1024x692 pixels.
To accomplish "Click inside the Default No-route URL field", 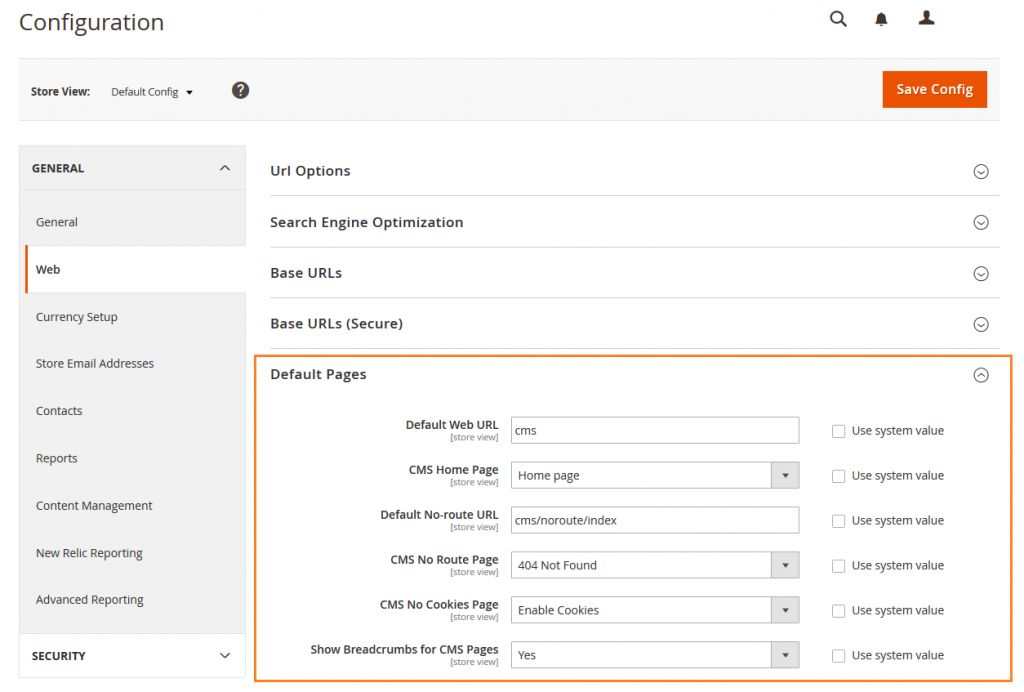I will click(654, 520).
